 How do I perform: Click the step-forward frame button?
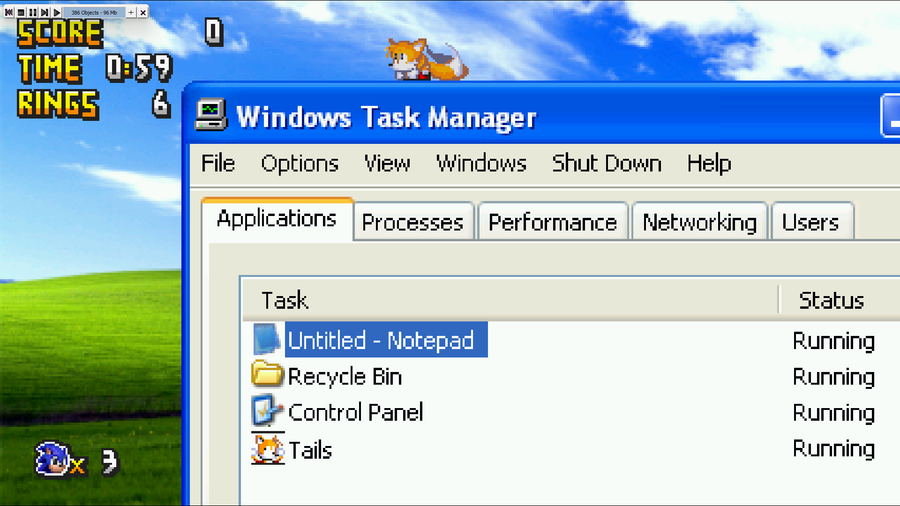tap(45, 12)
